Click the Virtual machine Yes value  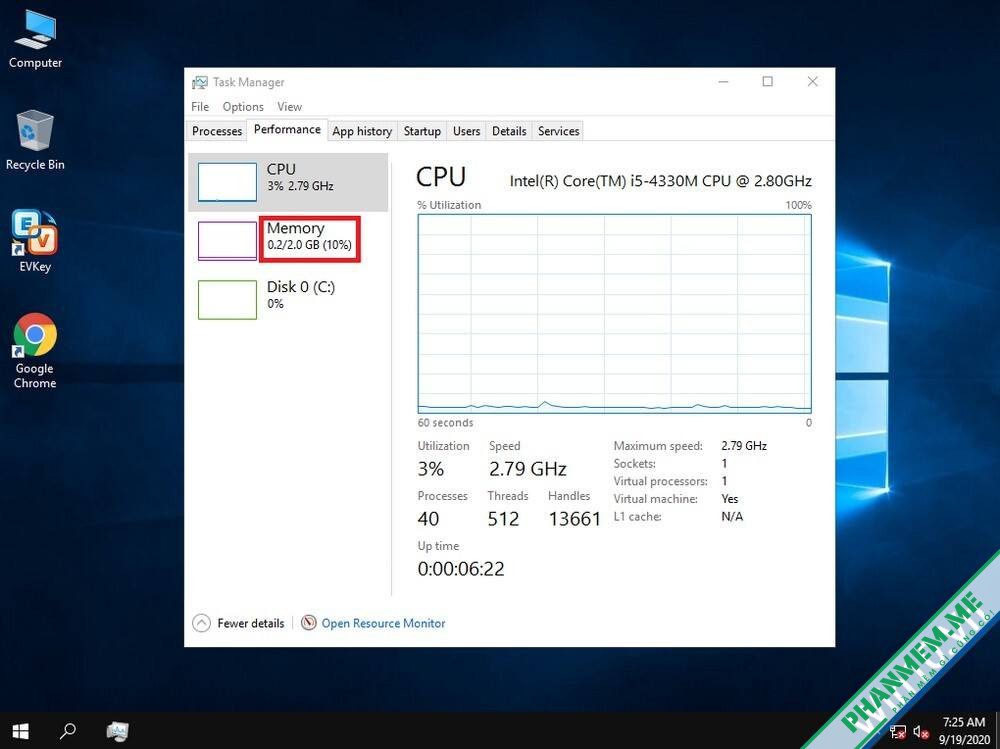click(x=730, y=499)
